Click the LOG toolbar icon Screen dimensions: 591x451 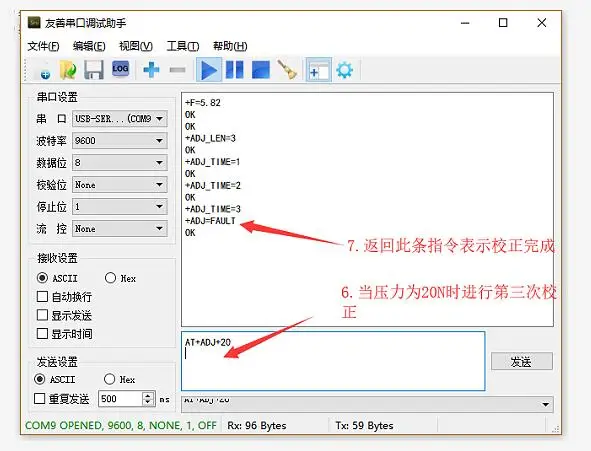point(120,69)
